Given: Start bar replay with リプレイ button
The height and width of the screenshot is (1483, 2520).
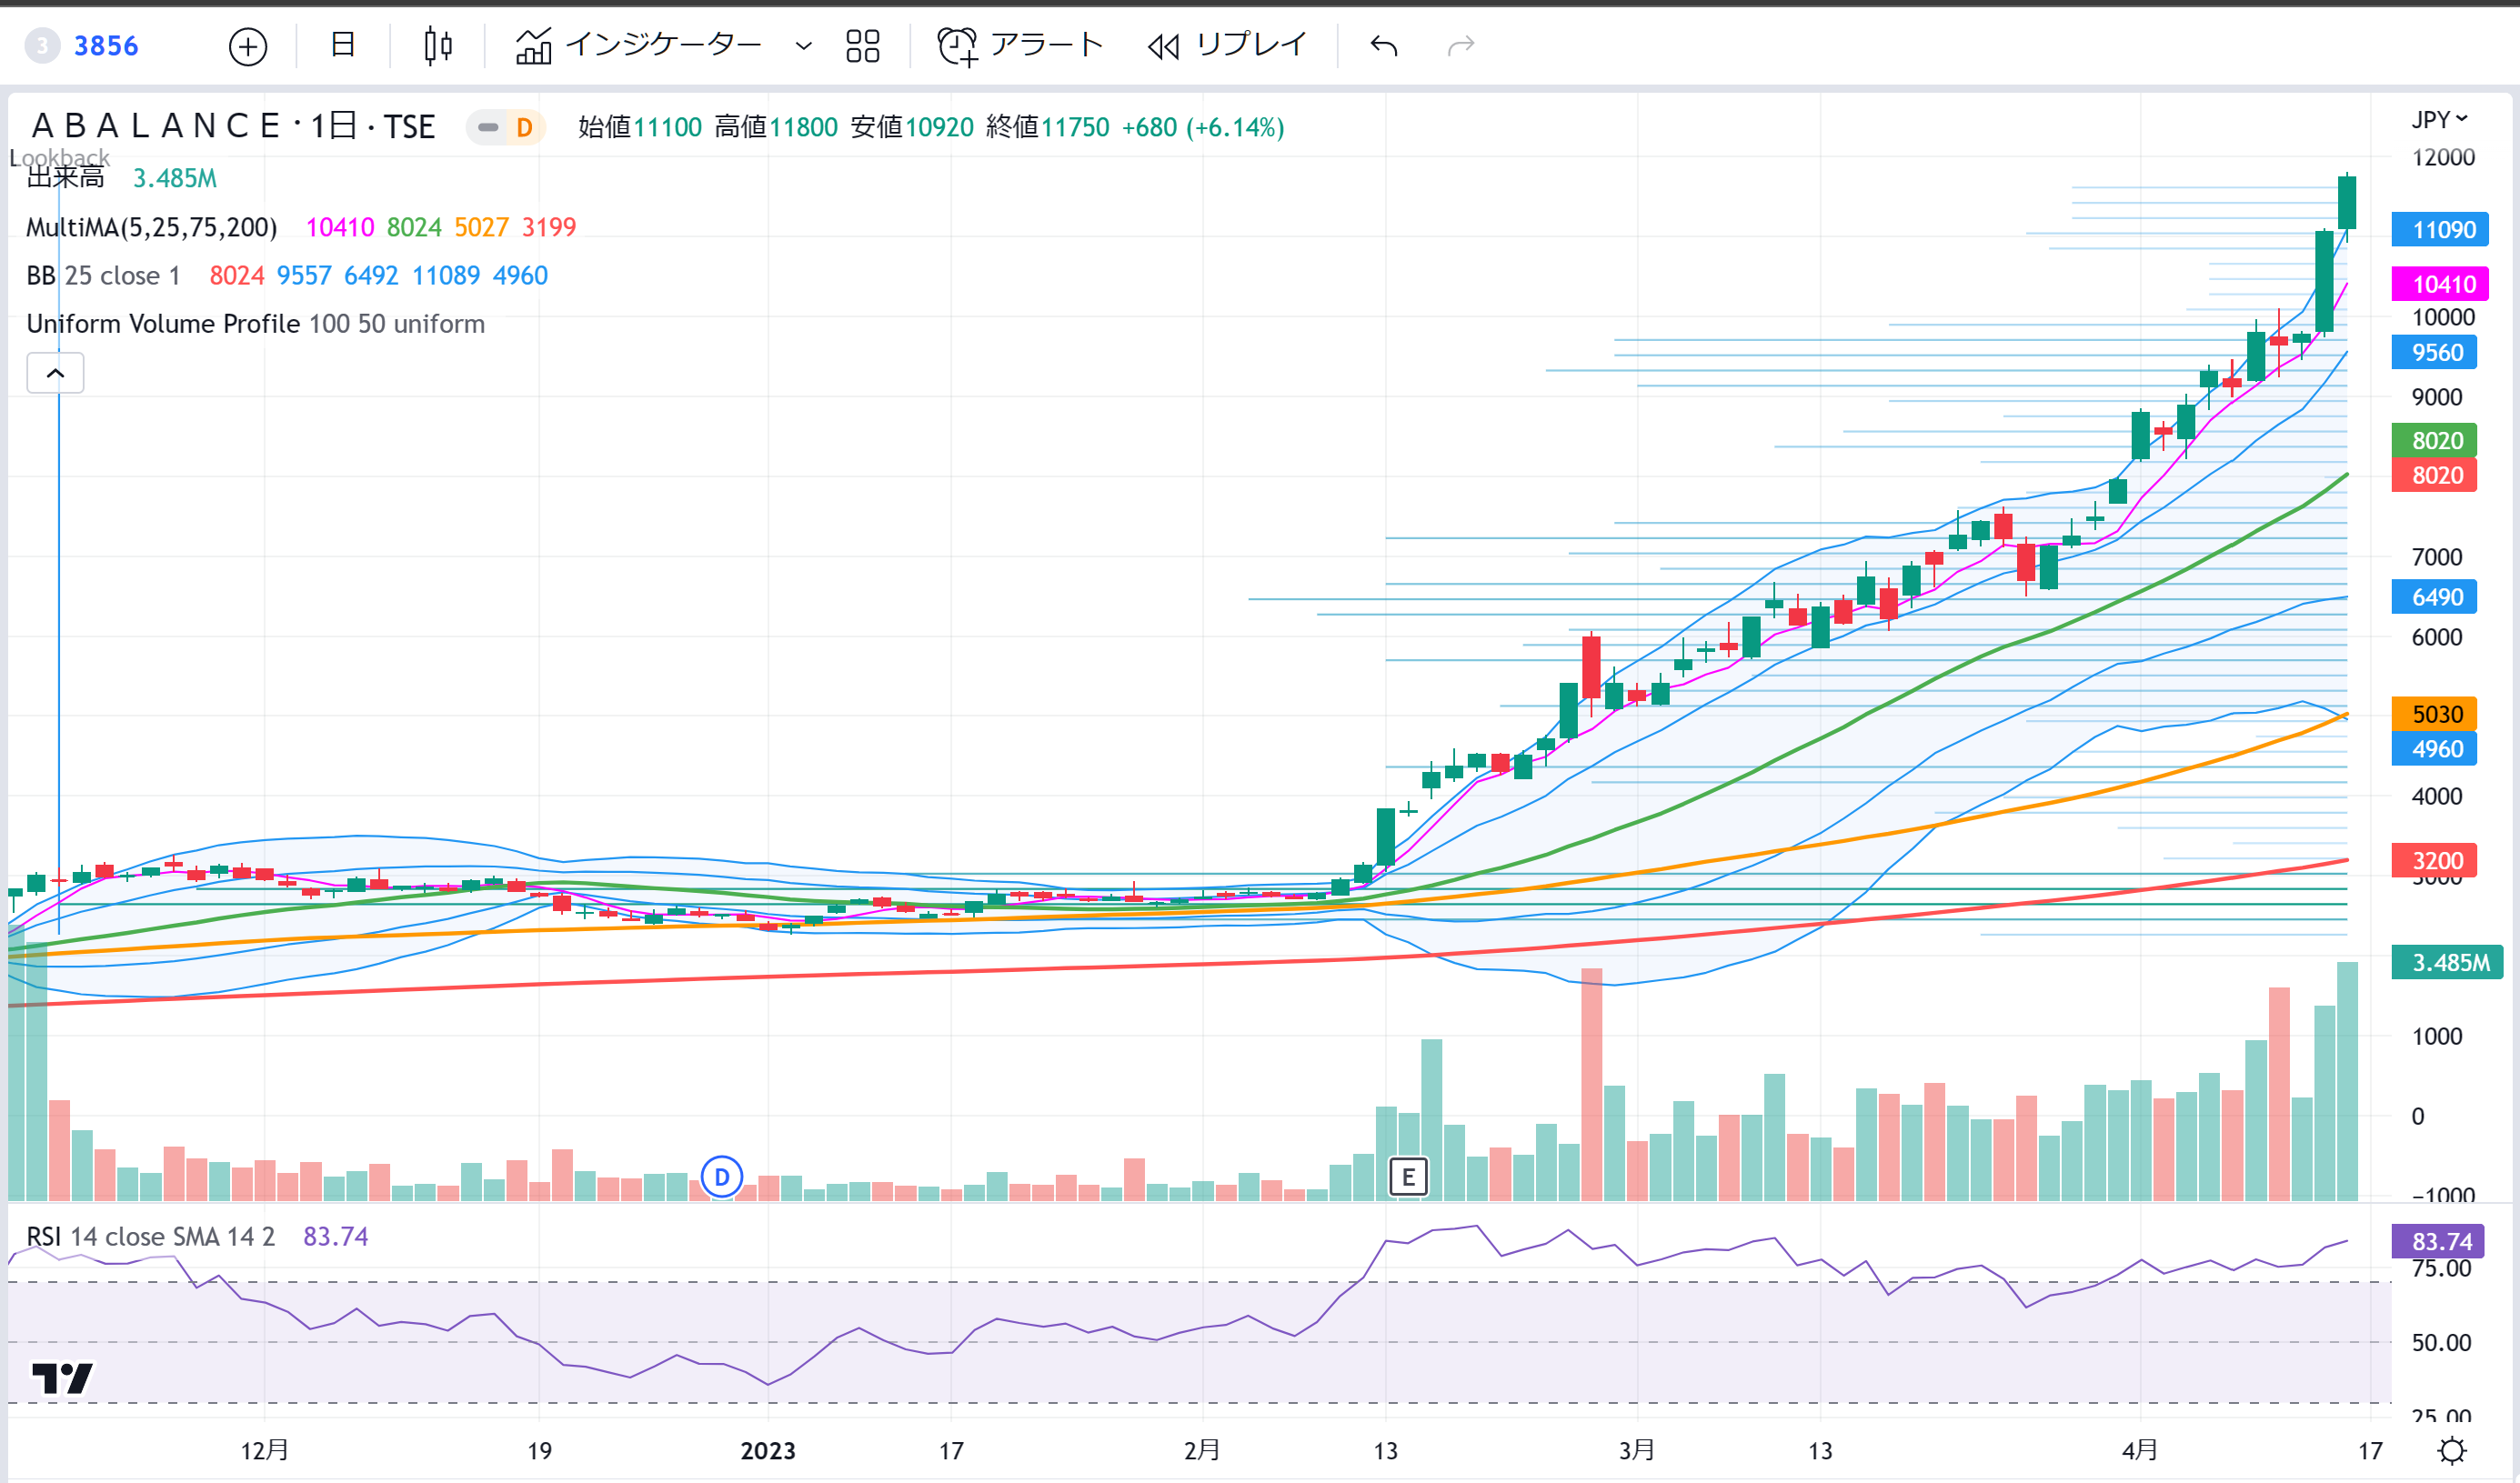Looking at the screenshot, I should pyautogui.click(x=1228, y=45).
